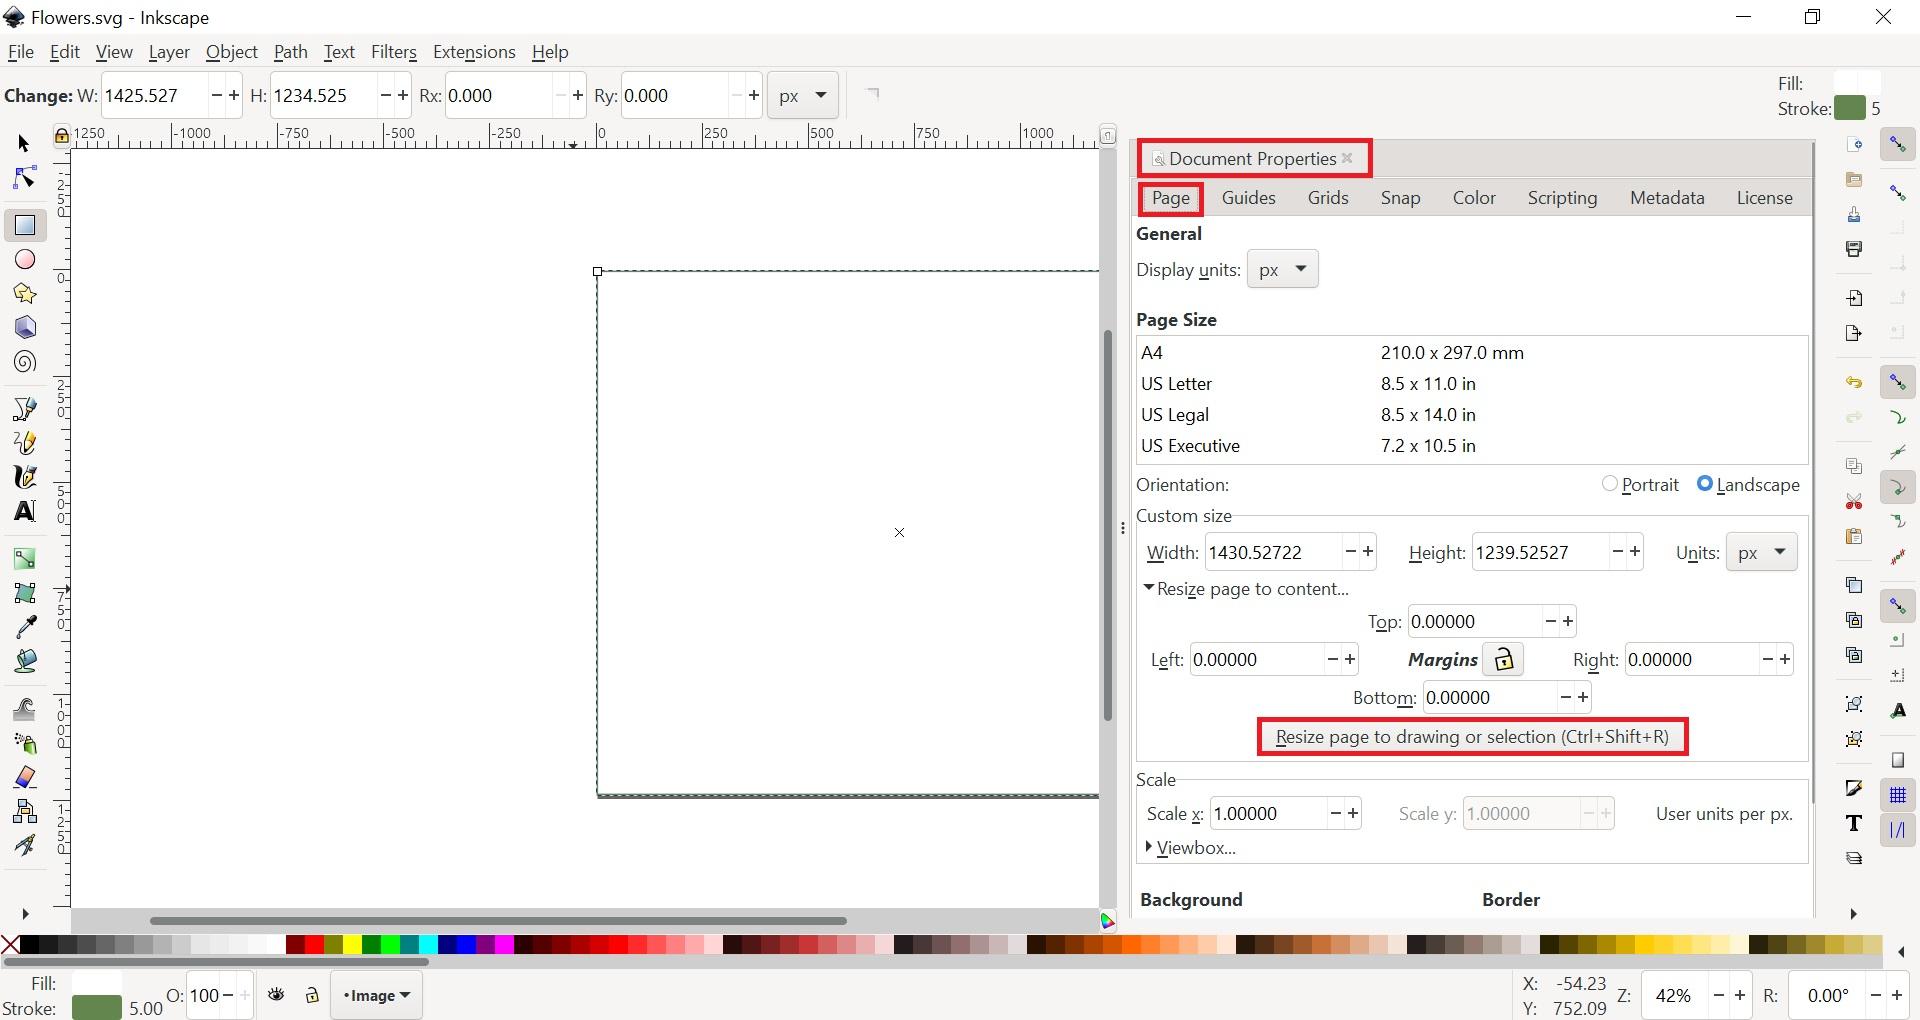Click Resize page to drawing or selection
The image size is (1920, 1020).
coord(1471,737)
